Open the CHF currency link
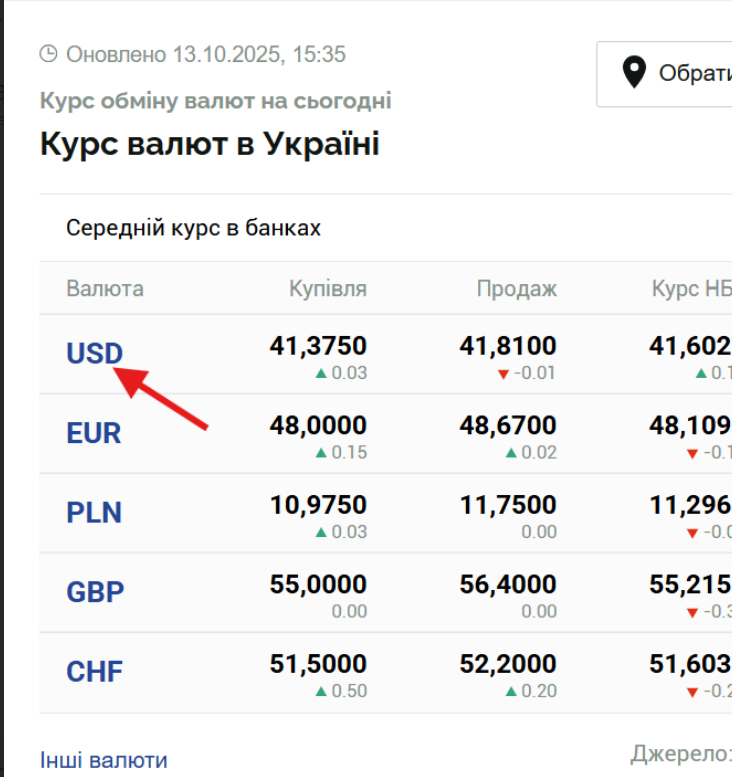 pyautogui.click(x=94, y=671)
